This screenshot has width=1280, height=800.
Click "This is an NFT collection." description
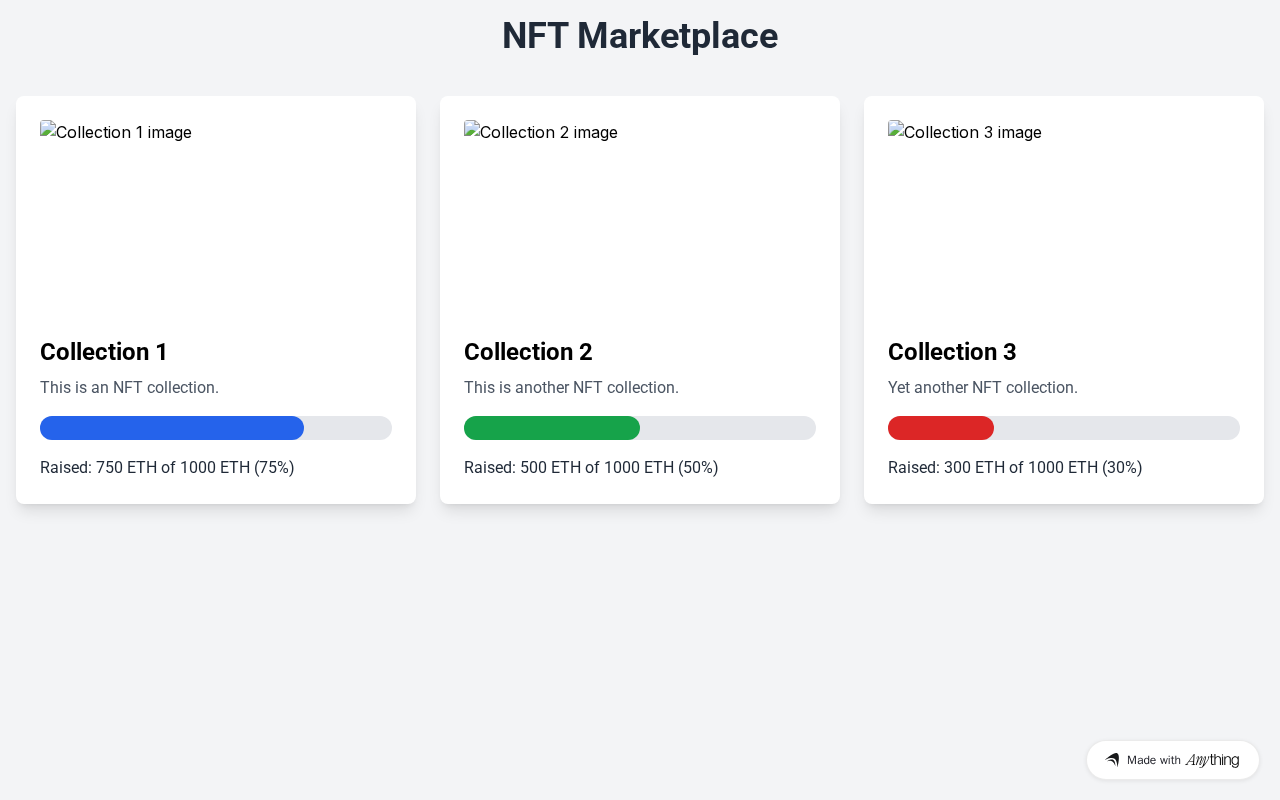129,387
